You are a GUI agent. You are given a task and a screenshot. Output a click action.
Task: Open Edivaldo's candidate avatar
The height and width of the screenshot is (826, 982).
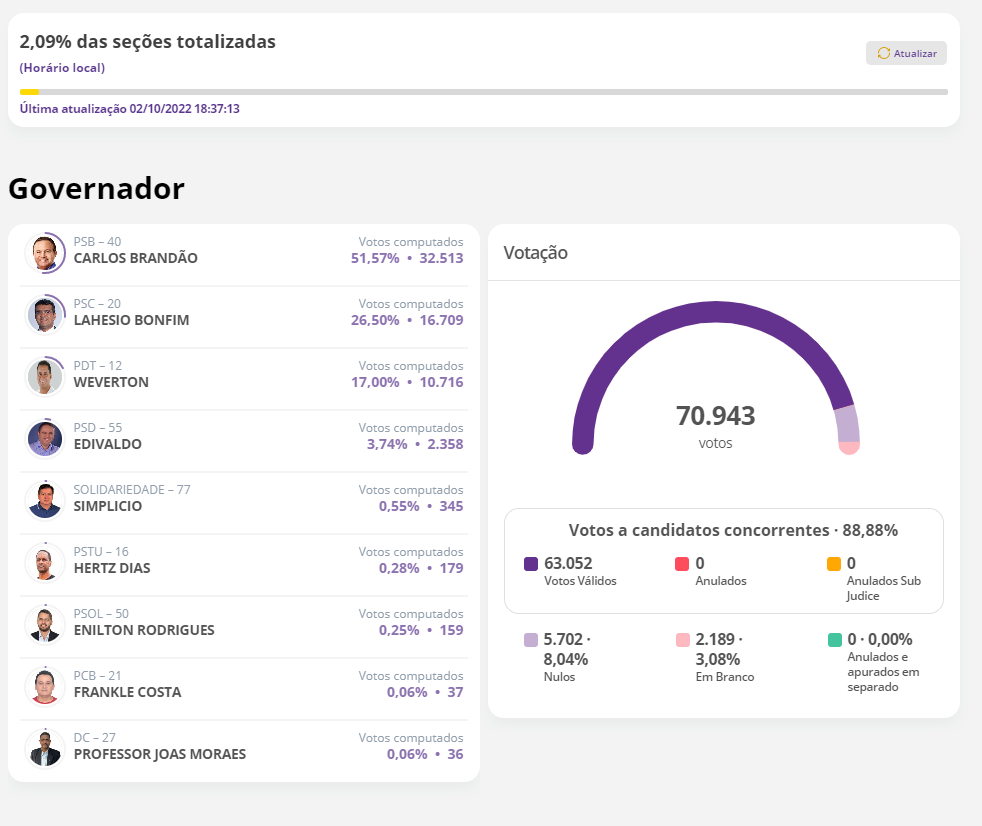[x=45, y=439]
